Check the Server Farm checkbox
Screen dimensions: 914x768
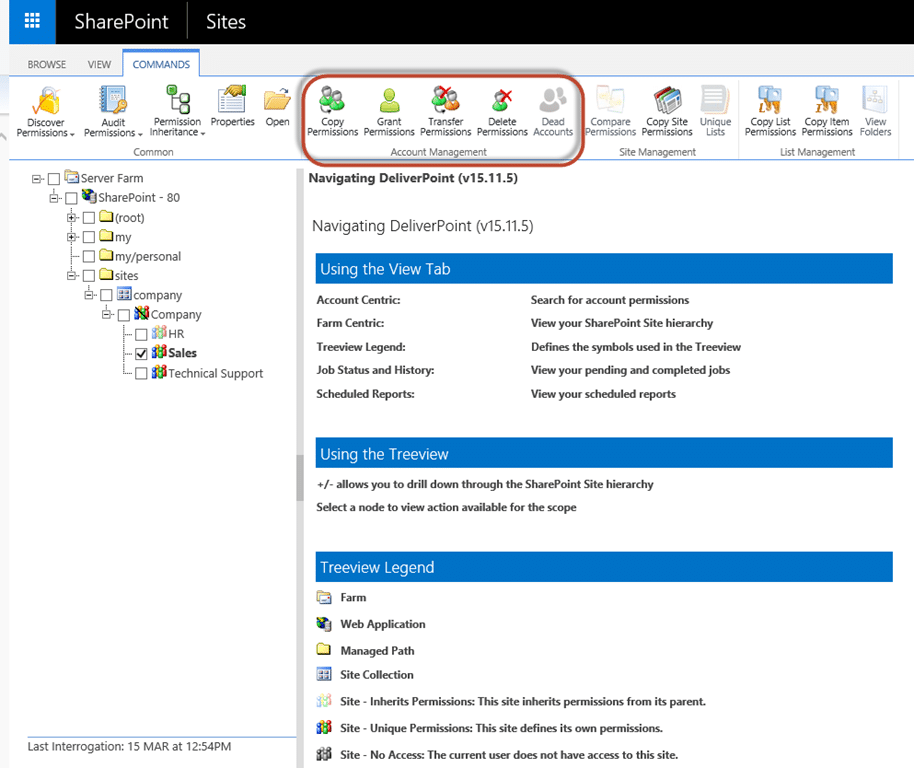[54, 178]
